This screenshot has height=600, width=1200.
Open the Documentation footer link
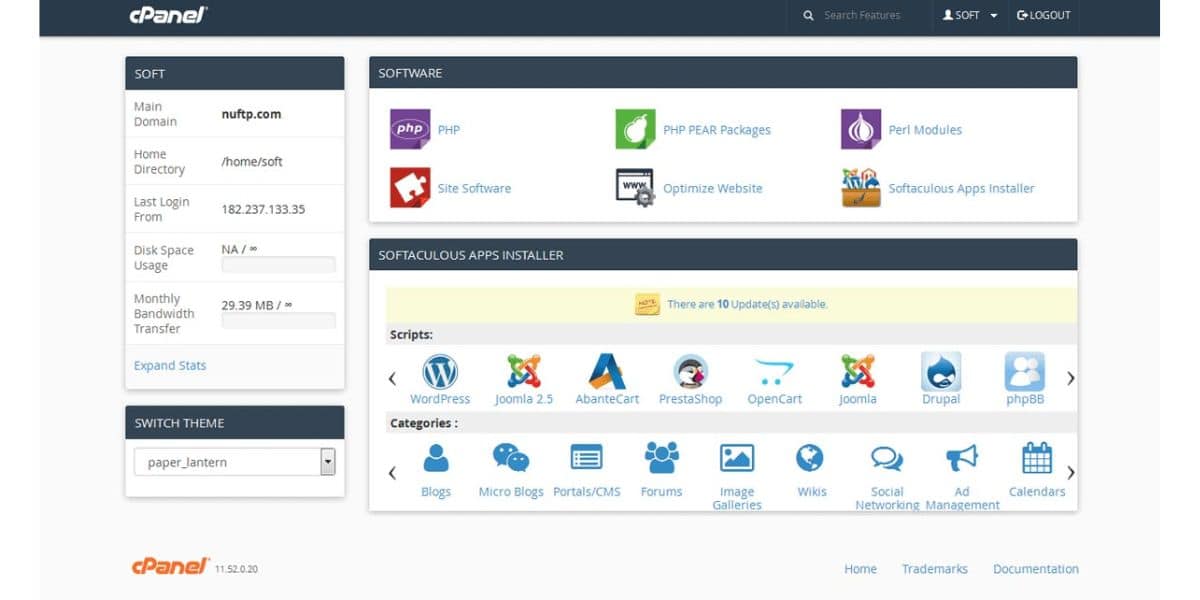click(1035, 569)
